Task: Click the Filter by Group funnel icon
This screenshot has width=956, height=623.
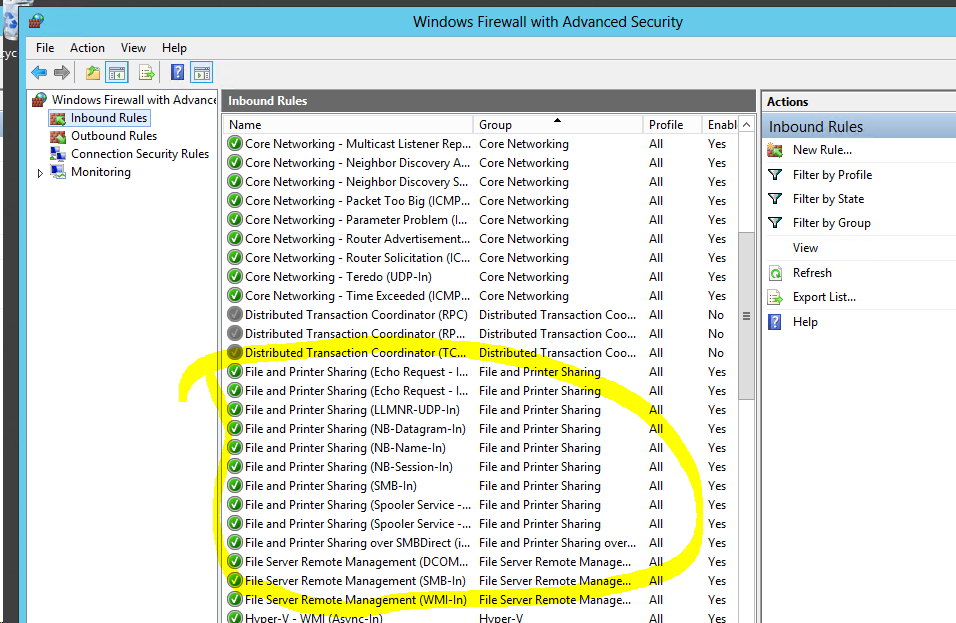Action: (x=775, y=223)
